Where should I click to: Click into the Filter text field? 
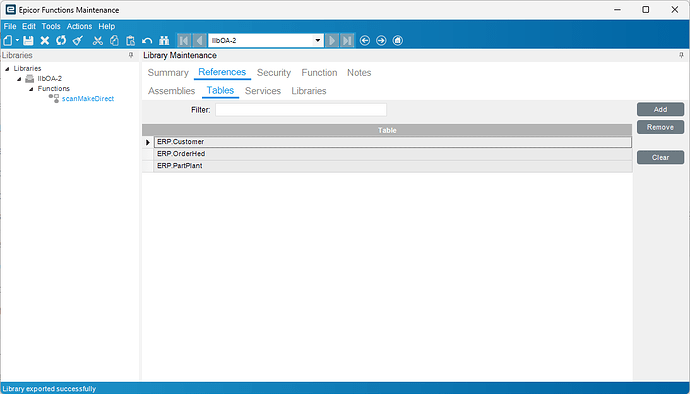pos(301,110)
